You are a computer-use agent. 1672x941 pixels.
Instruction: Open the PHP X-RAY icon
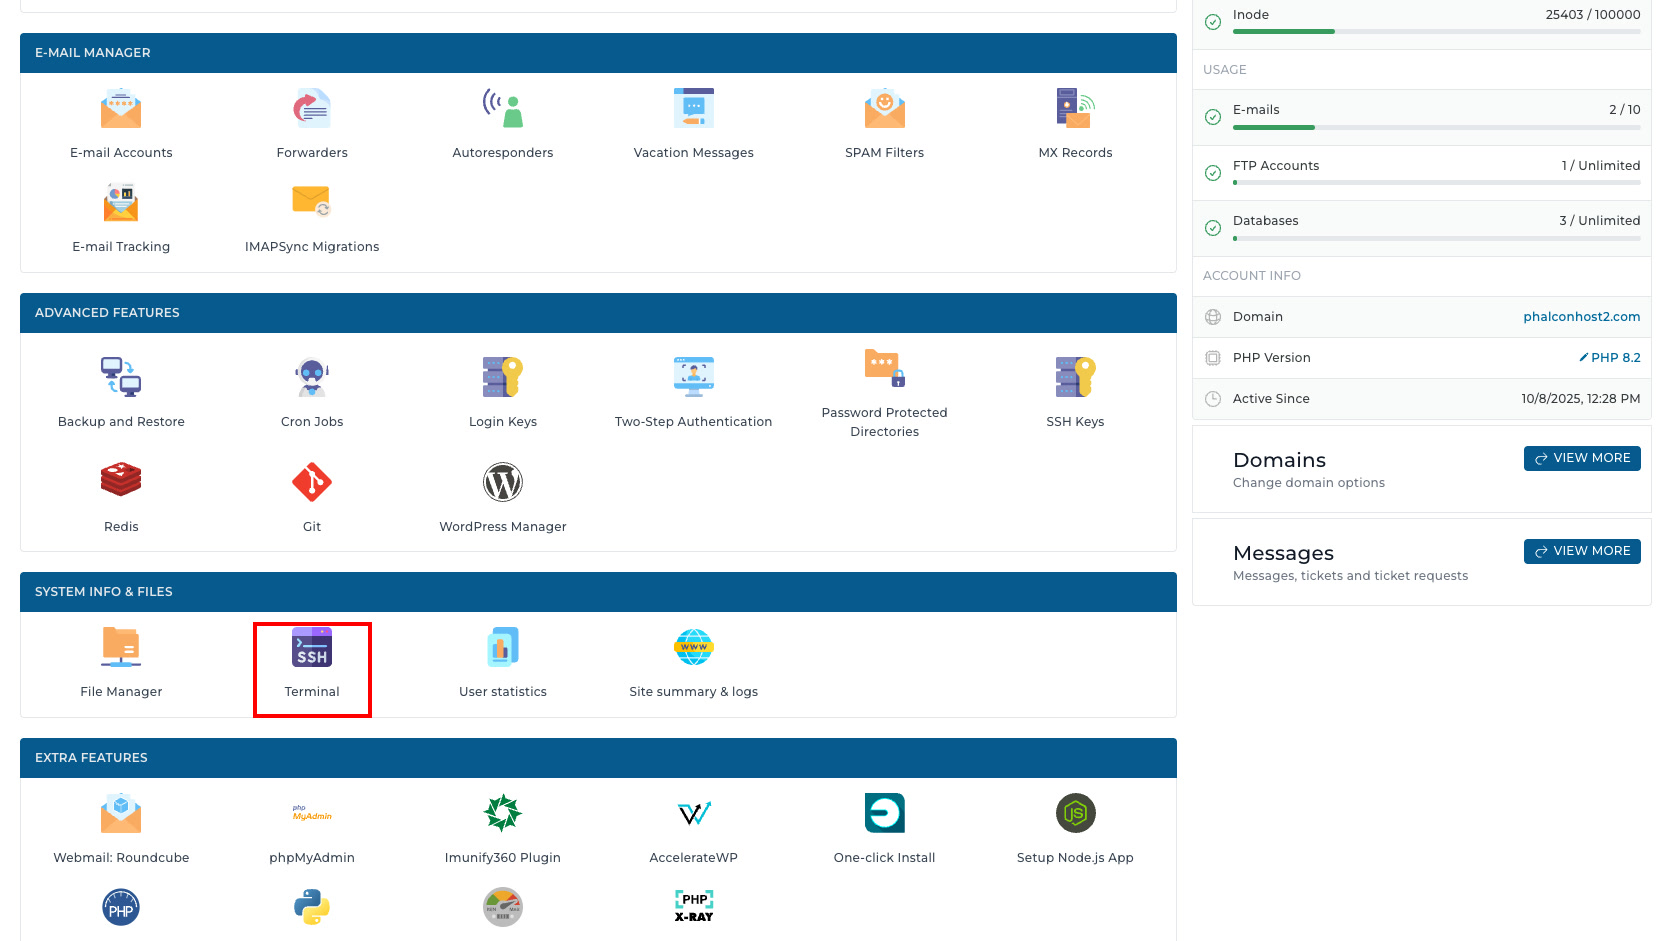(x=694, y=907)
